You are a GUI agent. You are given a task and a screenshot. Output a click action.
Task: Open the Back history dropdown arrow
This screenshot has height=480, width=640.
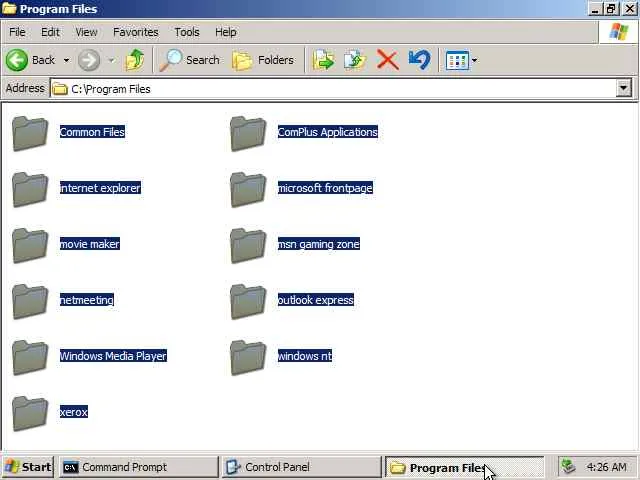coord(66,60)
